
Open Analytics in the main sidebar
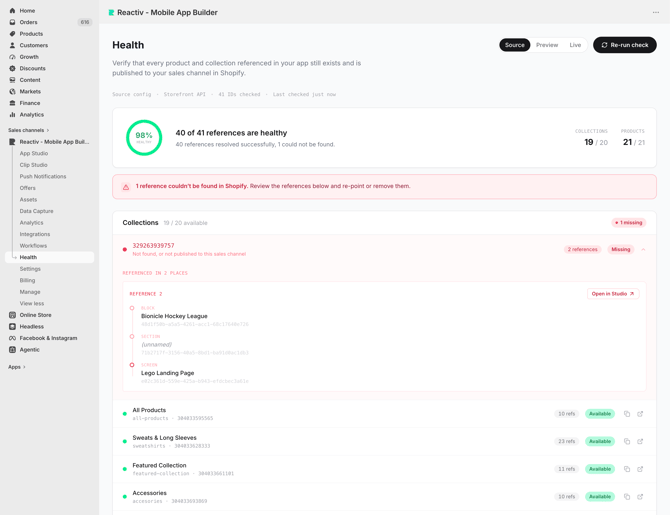coord(32,115)
